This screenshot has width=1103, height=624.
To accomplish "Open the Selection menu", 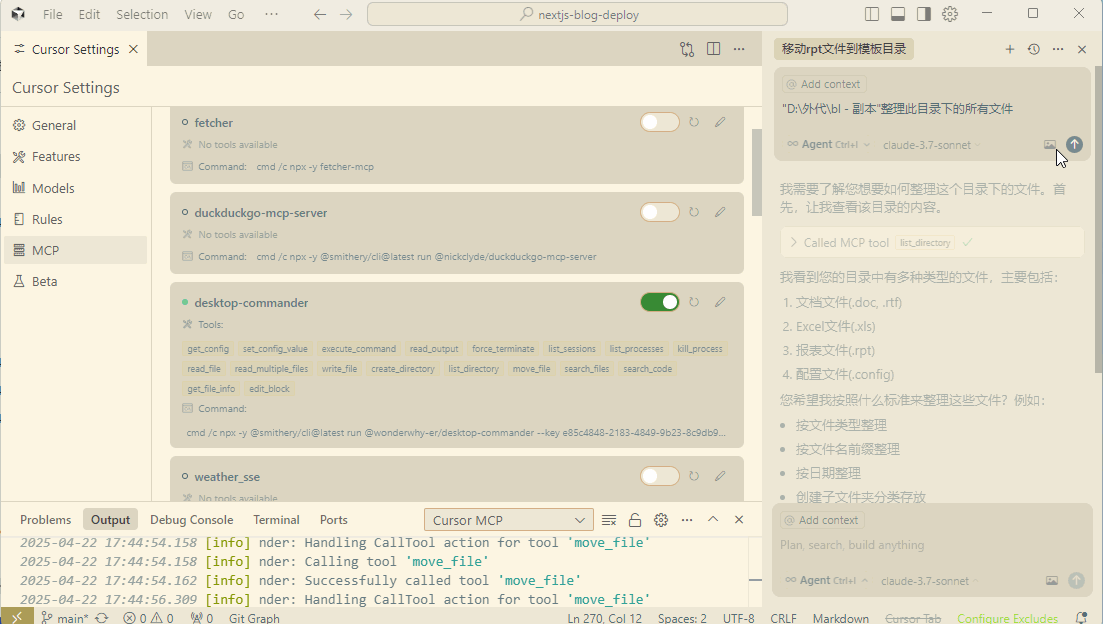I will click(x=142, y=14).
